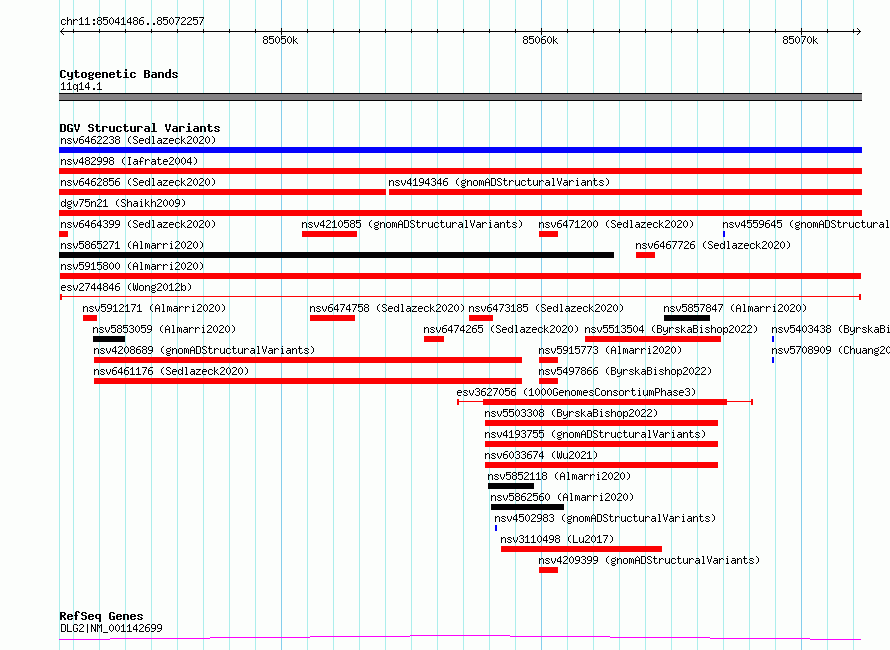Open the nsv6467726 (Sedlazeck2020) label
890x650 pixels.
pos(713,245)
